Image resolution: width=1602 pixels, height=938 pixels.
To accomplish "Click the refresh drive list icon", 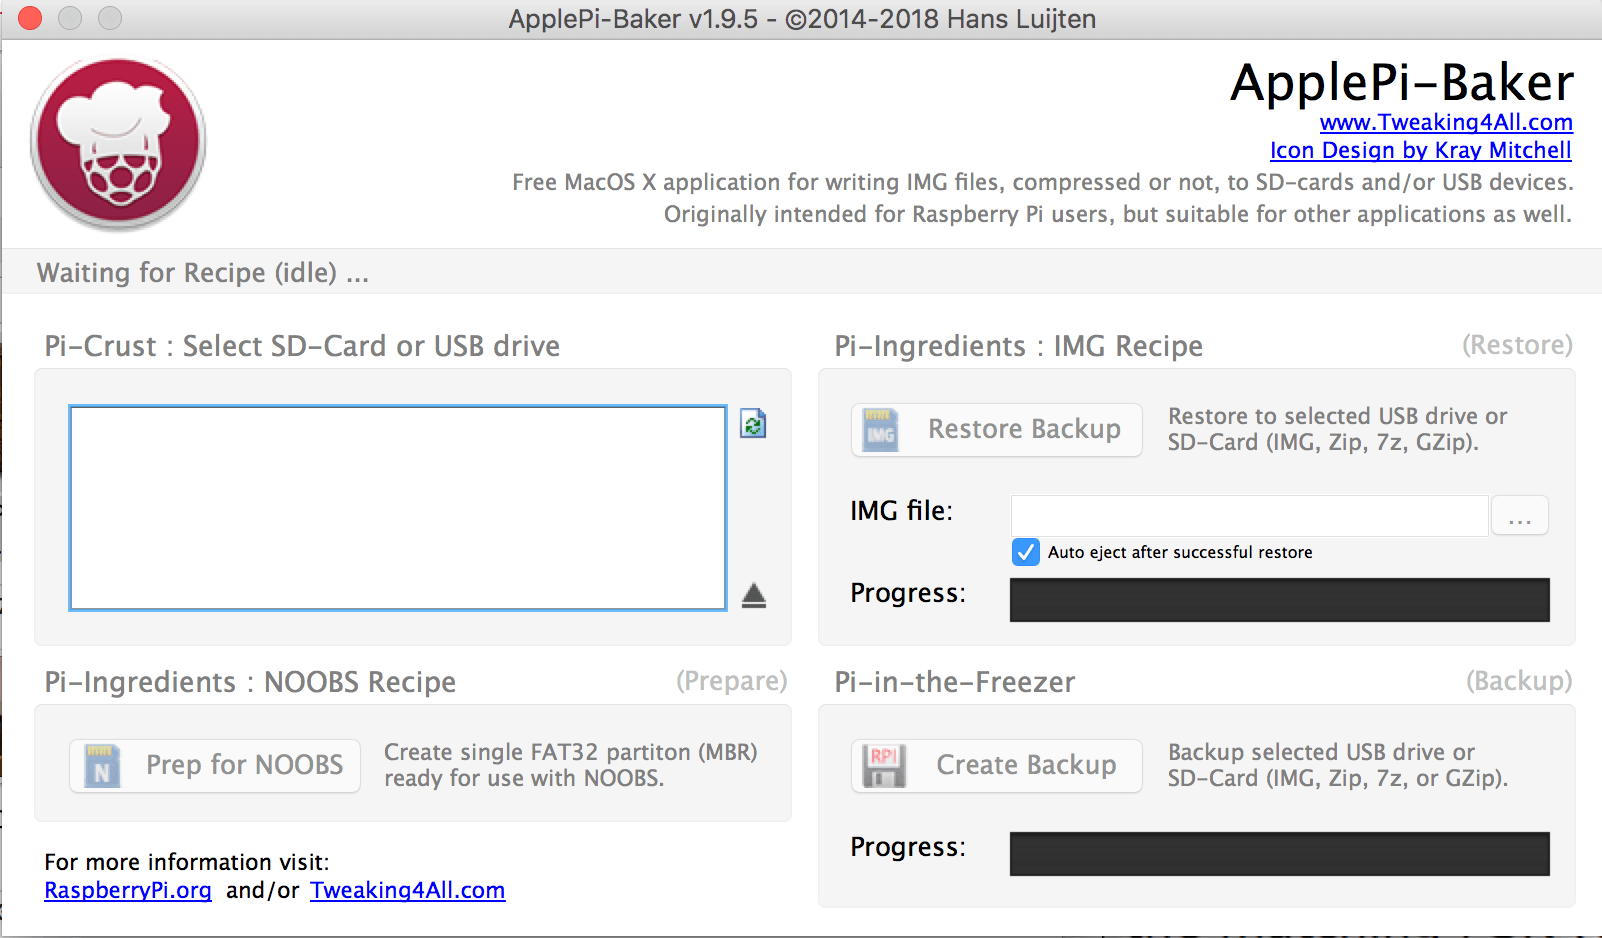I will (753, 424).
